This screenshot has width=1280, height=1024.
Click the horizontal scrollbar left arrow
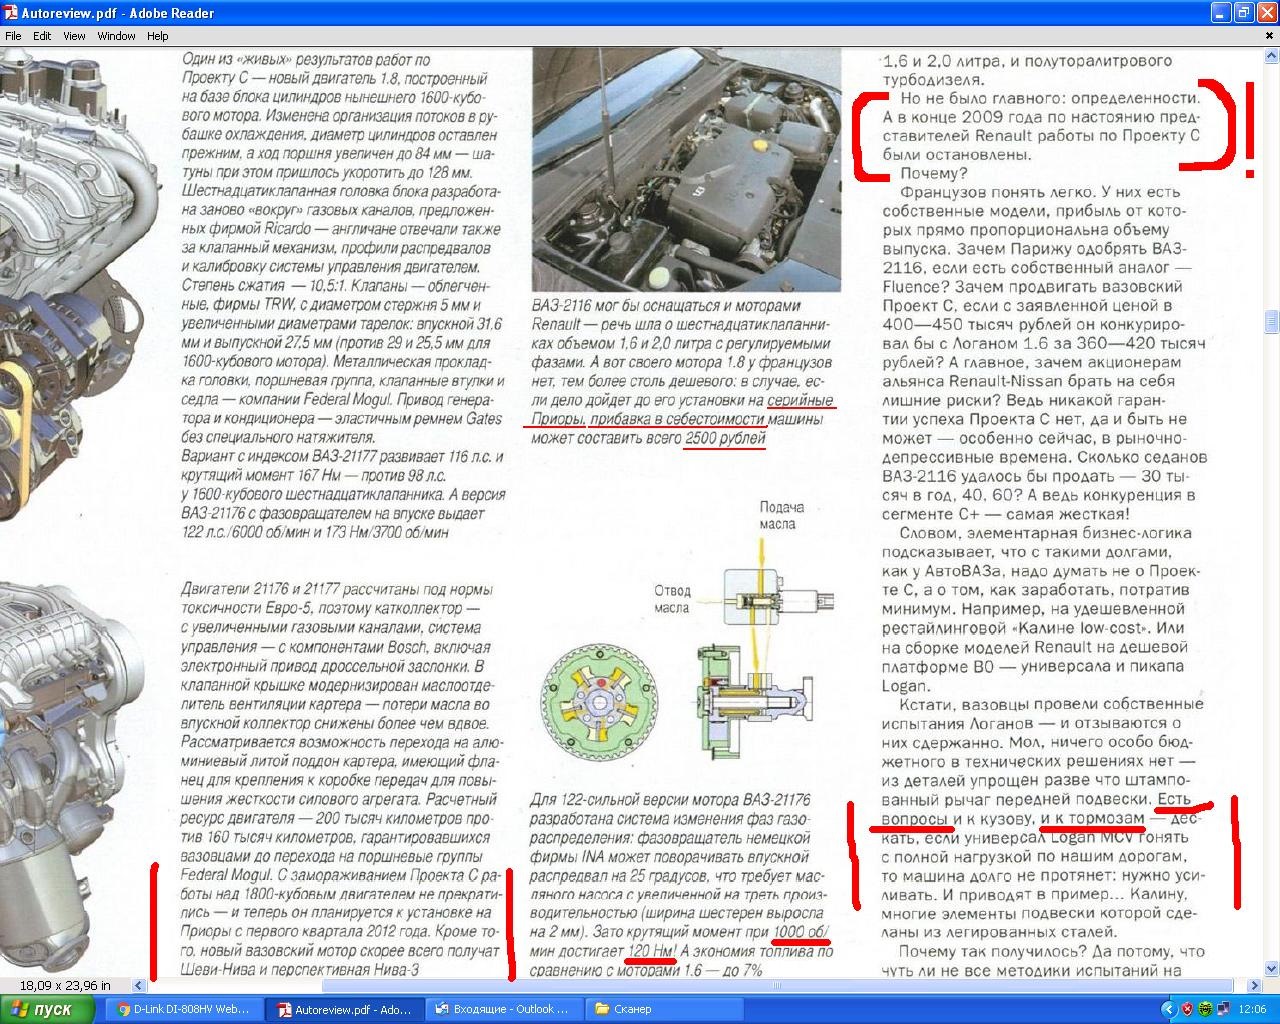tap(139, 985)
